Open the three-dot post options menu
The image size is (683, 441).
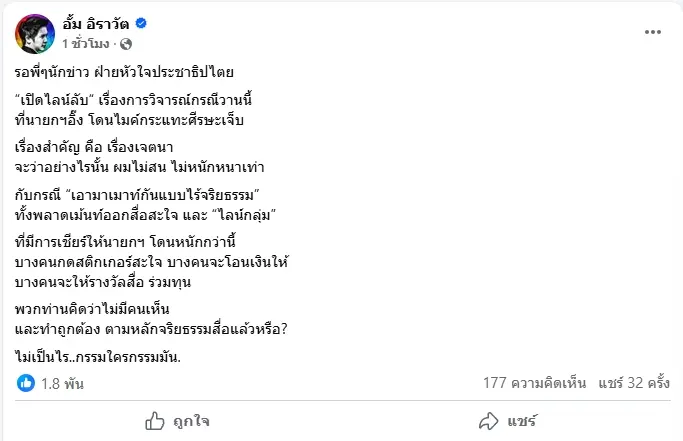(x=652, y=31)
